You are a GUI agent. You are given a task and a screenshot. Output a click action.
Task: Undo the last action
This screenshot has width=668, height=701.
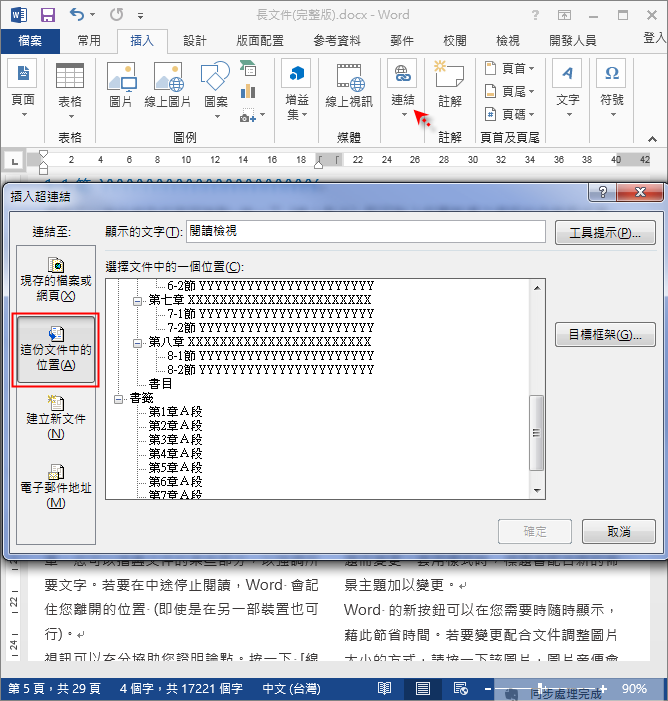pyautogui.click(x=77, y=15)
